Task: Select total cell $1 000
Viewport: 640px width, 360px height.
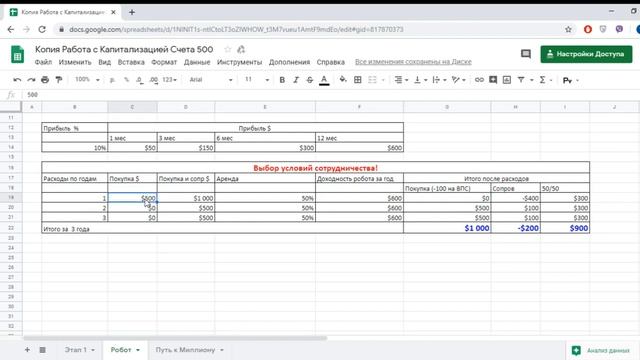Action: coord(447,228)
